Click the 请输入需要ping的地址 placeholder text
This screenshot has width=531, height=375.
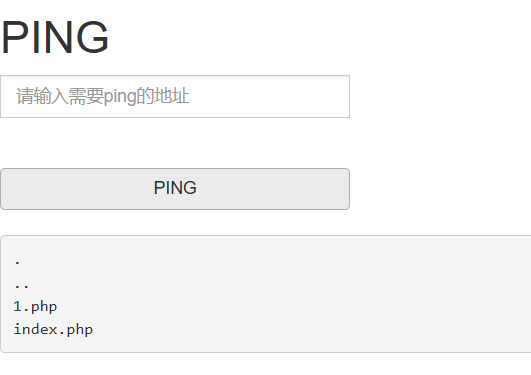point(103,96)
